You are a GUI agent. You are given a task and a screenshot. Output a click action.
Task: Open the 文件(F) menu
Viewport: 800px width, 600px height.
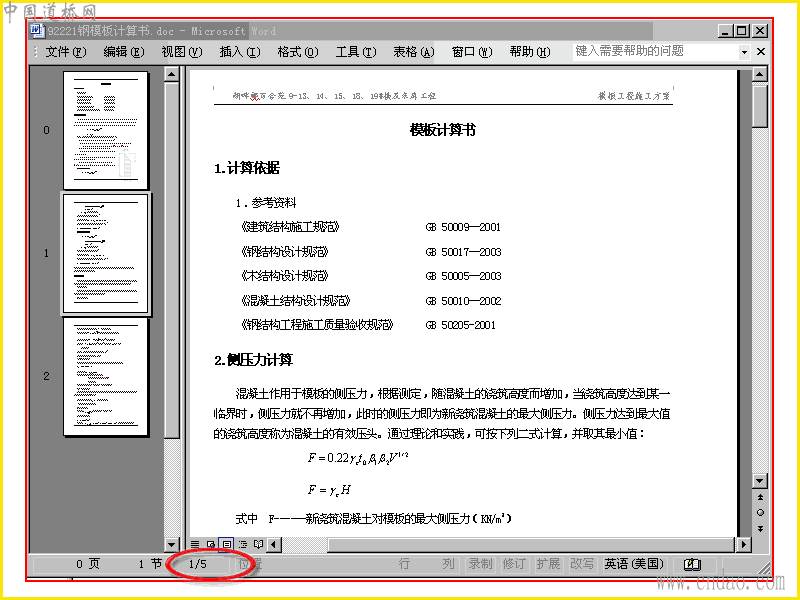(66, 52)
